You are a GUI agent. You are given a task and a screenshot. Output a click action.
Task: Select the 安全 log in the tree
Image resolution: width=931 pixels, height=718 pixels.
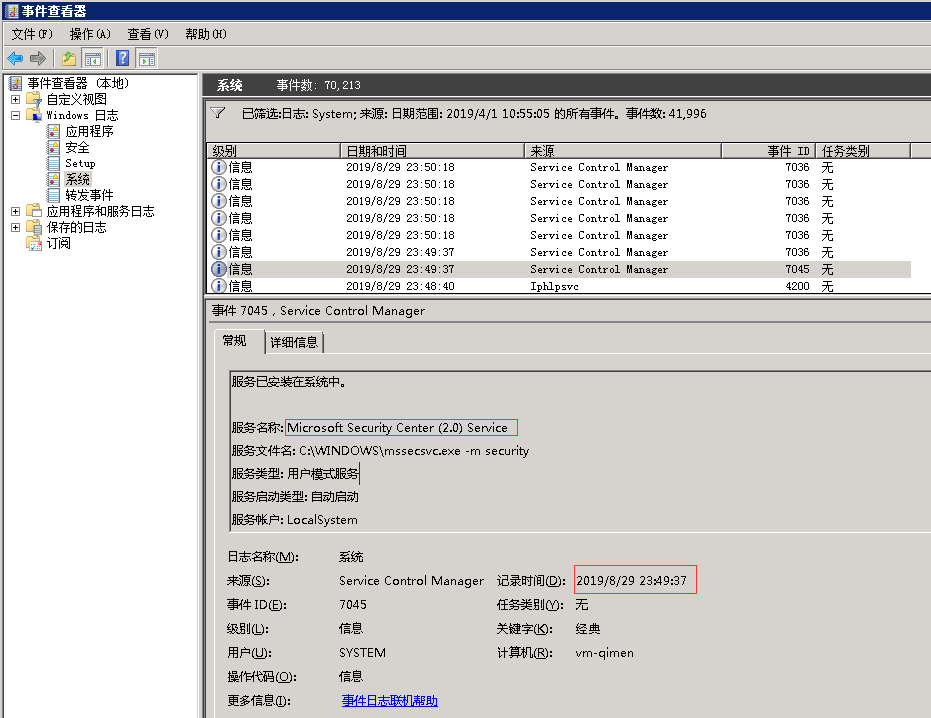(x=77, y=147)
